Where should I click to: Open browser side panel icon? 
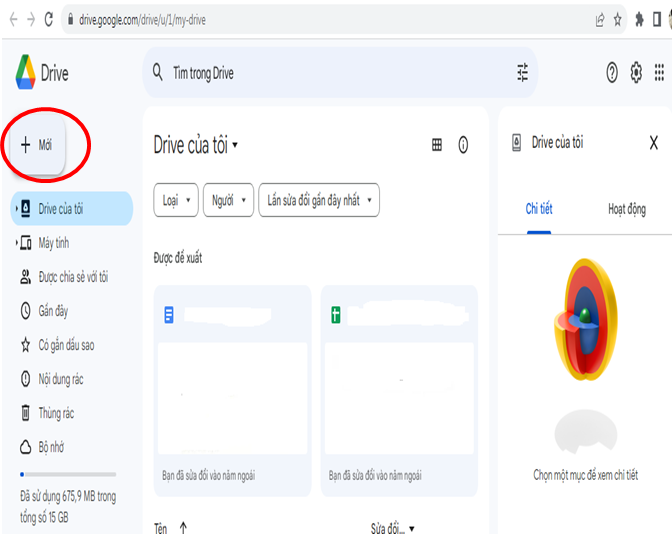657,19
